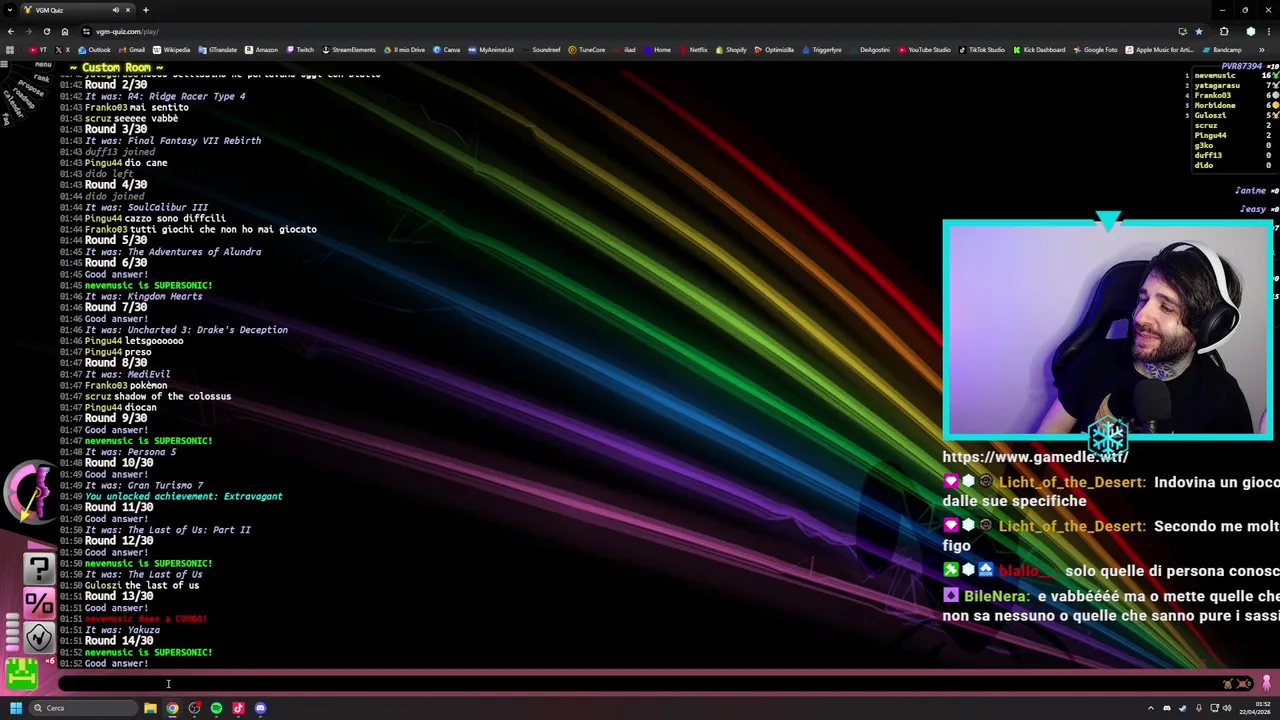Image resolution: width=1280 pixels, height=720 pixels.
Task: Click 'It was: Yakuza' chat line
Action: (122, 630)
